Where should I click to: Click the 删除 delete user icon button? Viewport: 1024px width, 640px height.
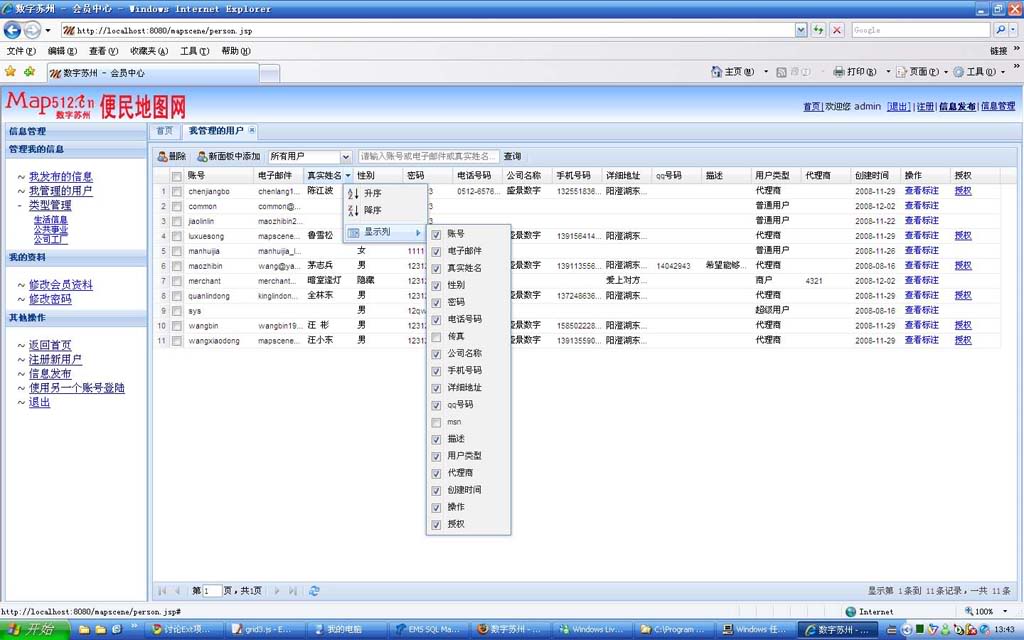pos(172,157)
